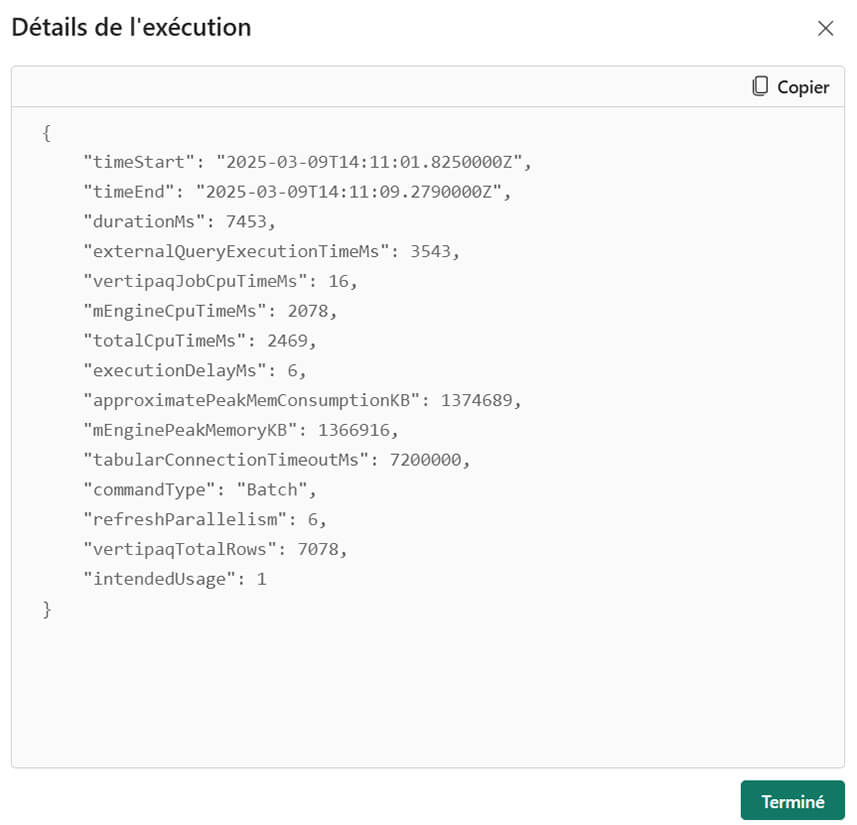
Task: Close the Détails de l'exécution dialog
Action: [825, 28]
